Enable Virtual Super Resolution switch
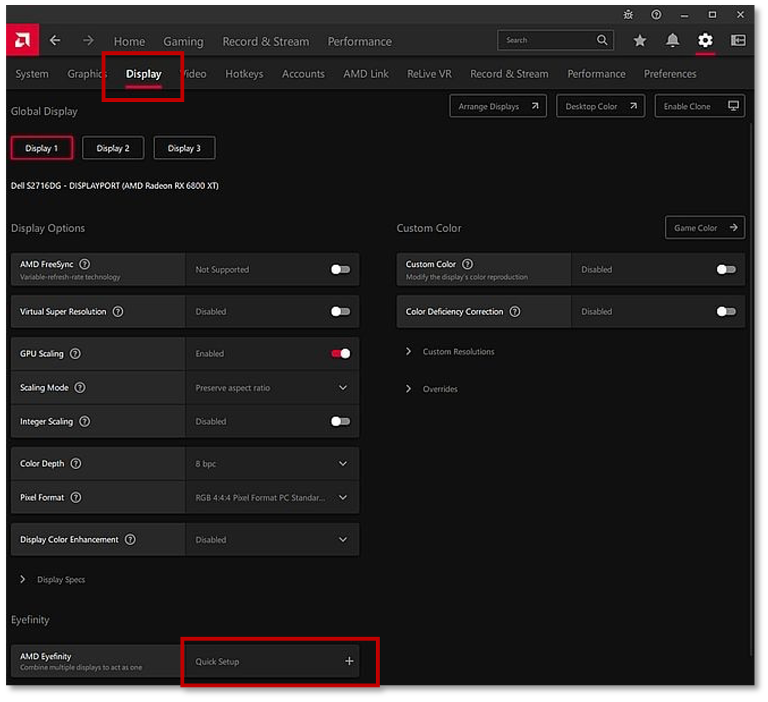The image size is (768, 702). 340,312
